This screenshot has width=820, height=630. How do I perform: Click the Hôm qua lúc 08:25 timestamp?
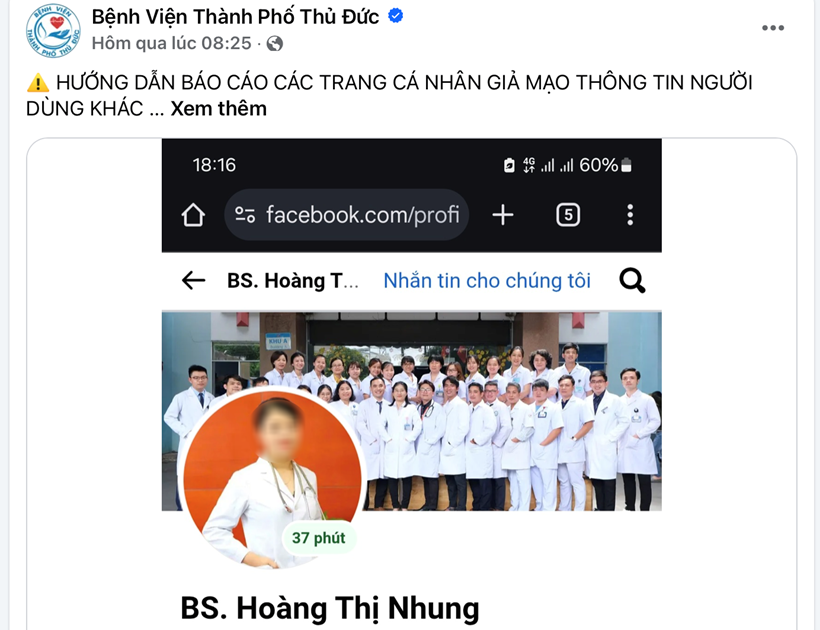click(x=172, y=43)
